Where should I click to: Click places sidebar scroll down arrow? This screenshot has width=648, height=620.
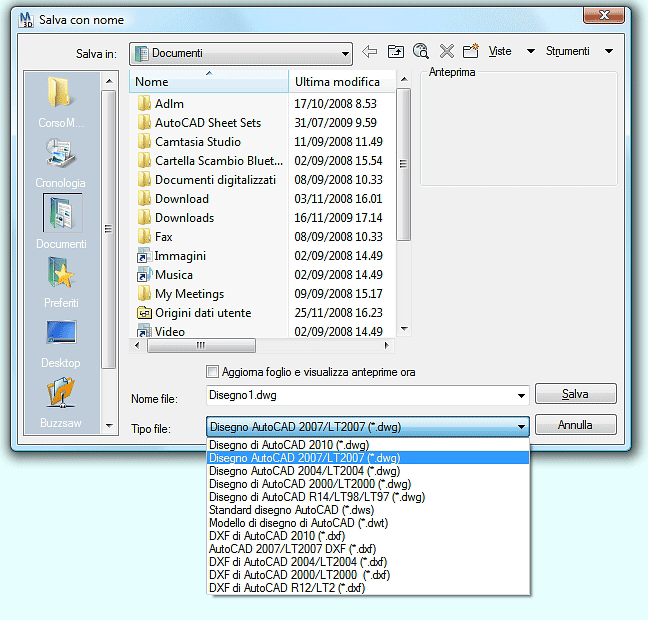(109, 425)
